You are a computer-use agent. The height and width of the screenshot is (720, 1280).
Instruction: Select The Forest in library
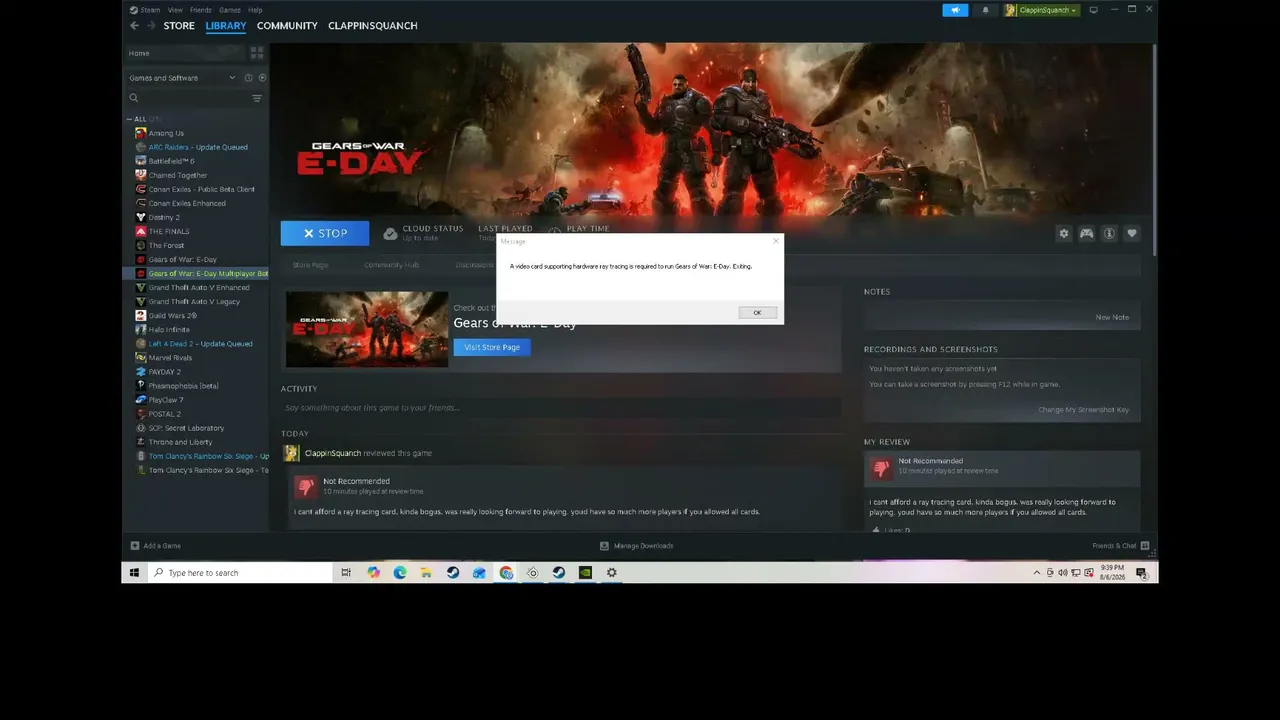[x=166, y=245]
